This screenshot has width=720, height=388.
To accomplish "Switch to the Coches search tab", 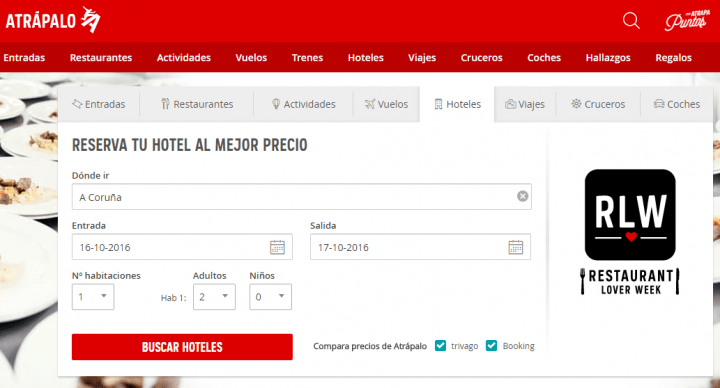I will tap(677, 104).
